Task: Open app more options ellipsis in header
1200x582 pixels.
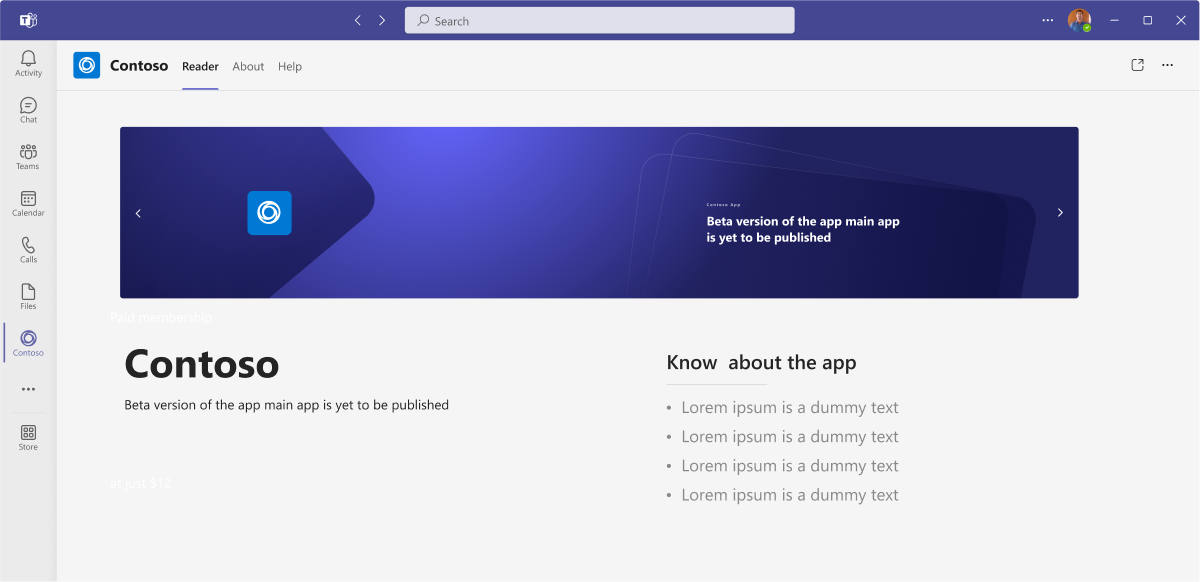Action: pos(1167,65)
